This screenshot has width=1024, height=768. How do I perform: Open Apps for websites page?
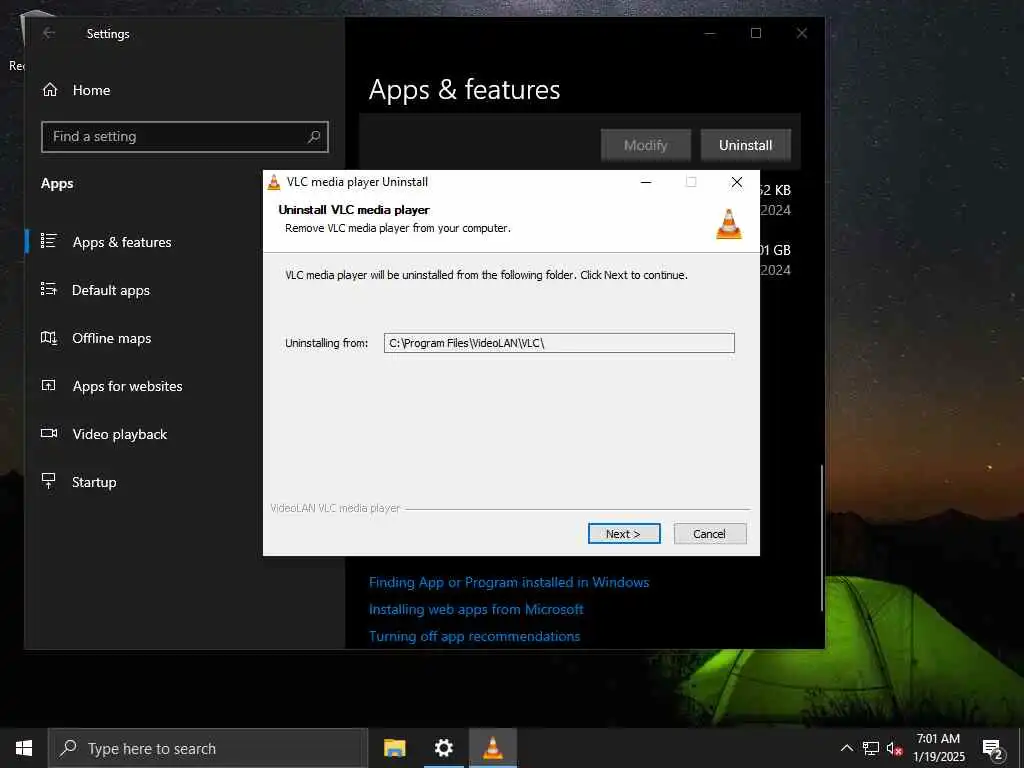(x=127, y=387)
